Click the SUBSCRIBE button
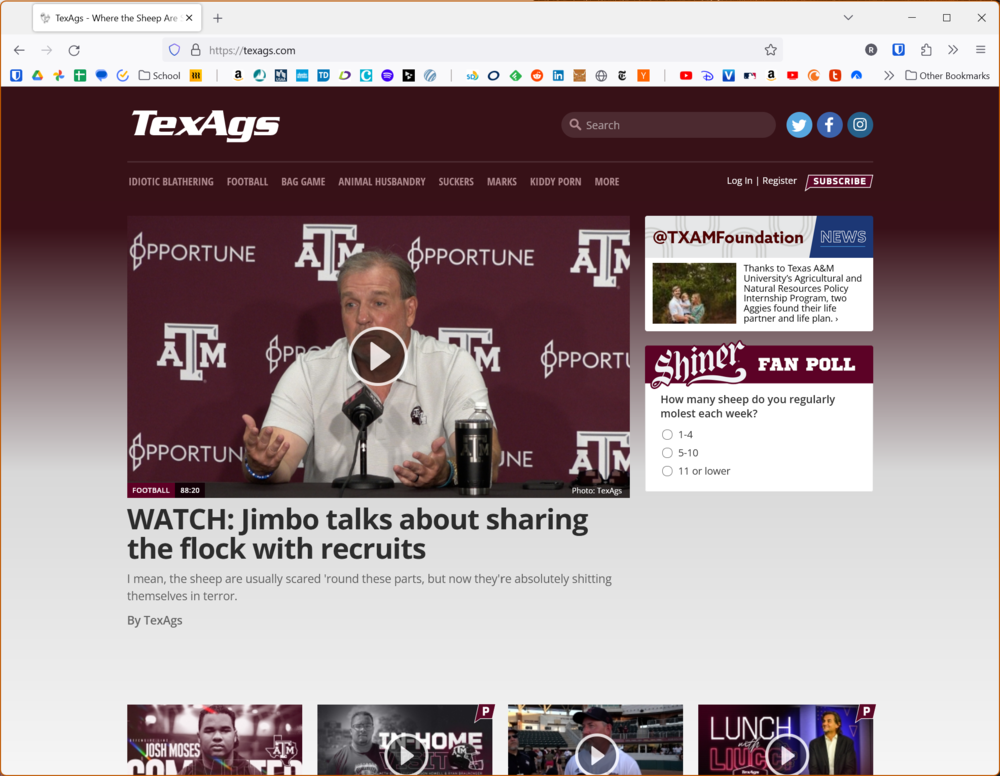1000x776 pixels. point(838,182)
